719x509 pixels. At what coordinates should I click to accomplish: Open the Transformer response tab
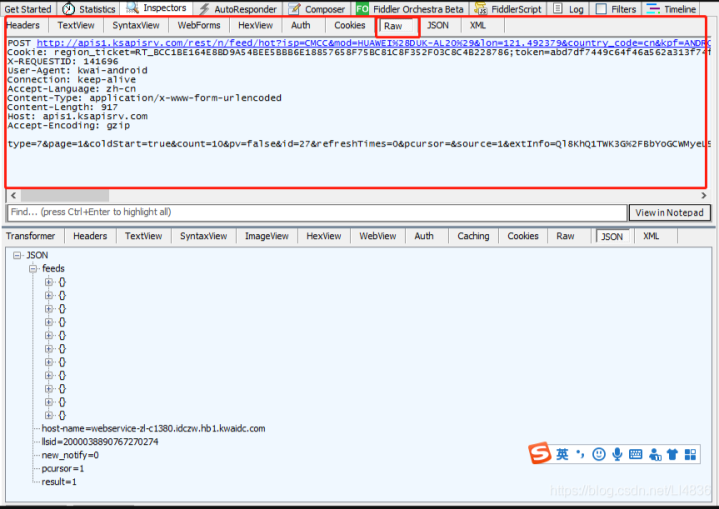30,236
